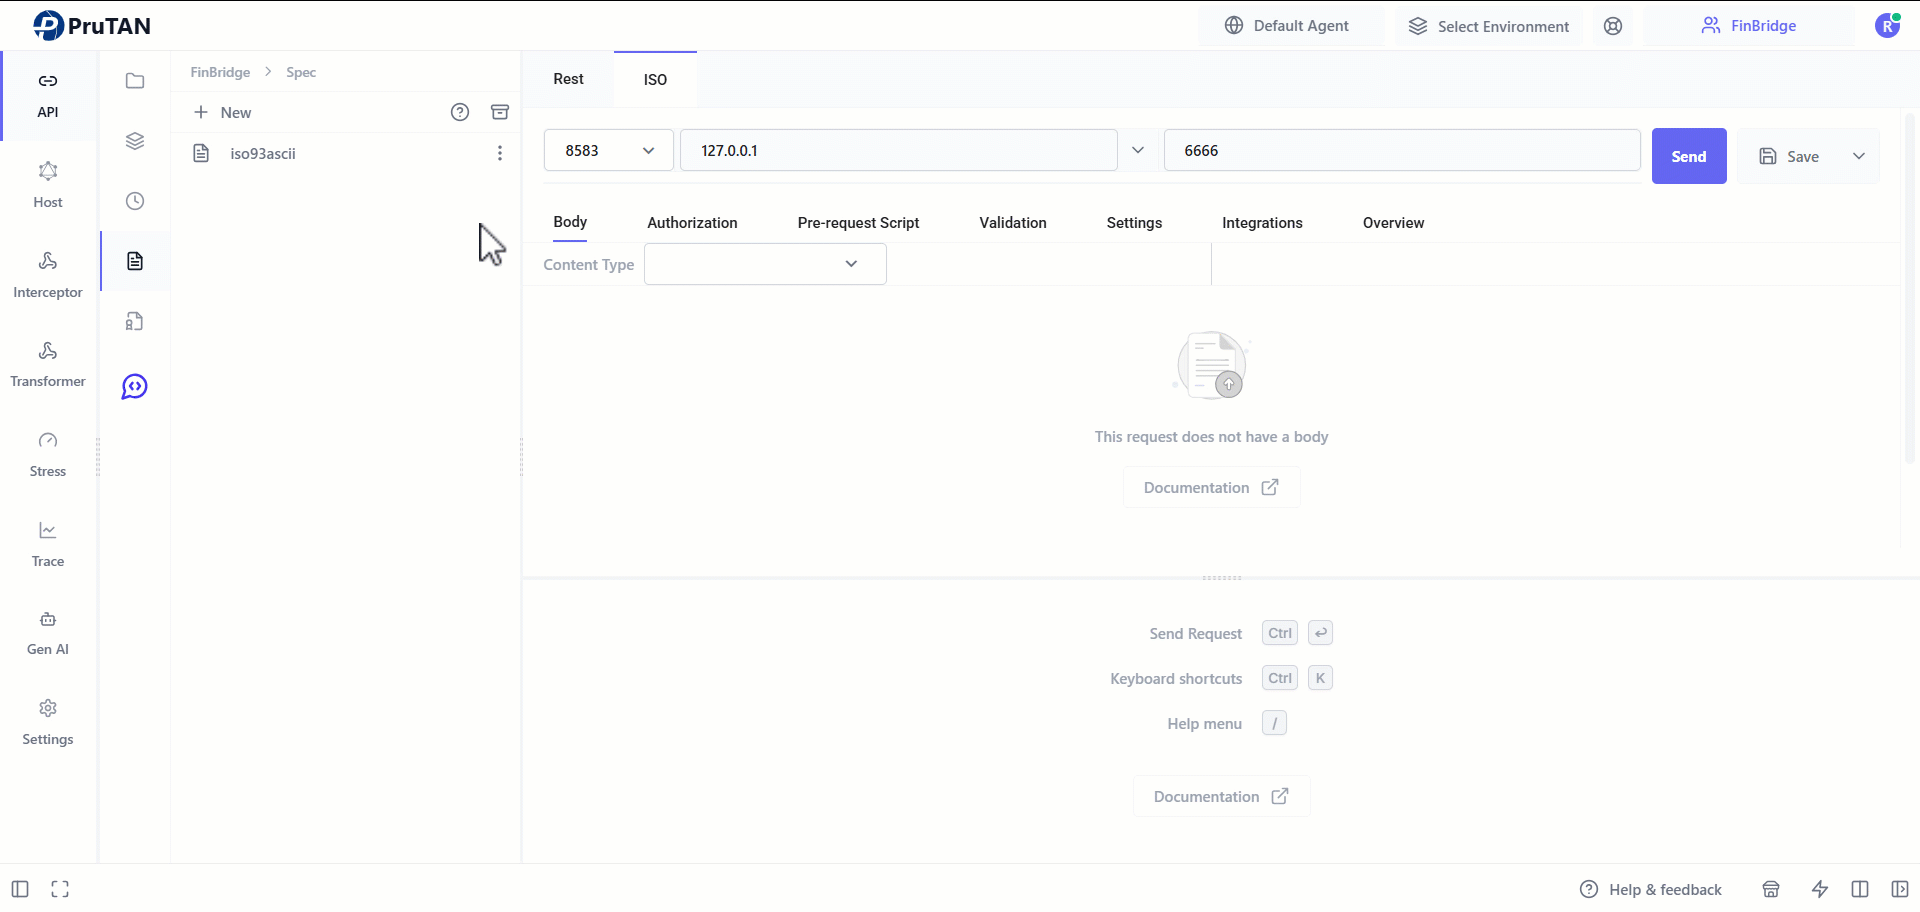Image resolution: width=1920 pixels, height=912 pixels.
Task: Open the Pre-request Script tab
Action: click(858, 223)
